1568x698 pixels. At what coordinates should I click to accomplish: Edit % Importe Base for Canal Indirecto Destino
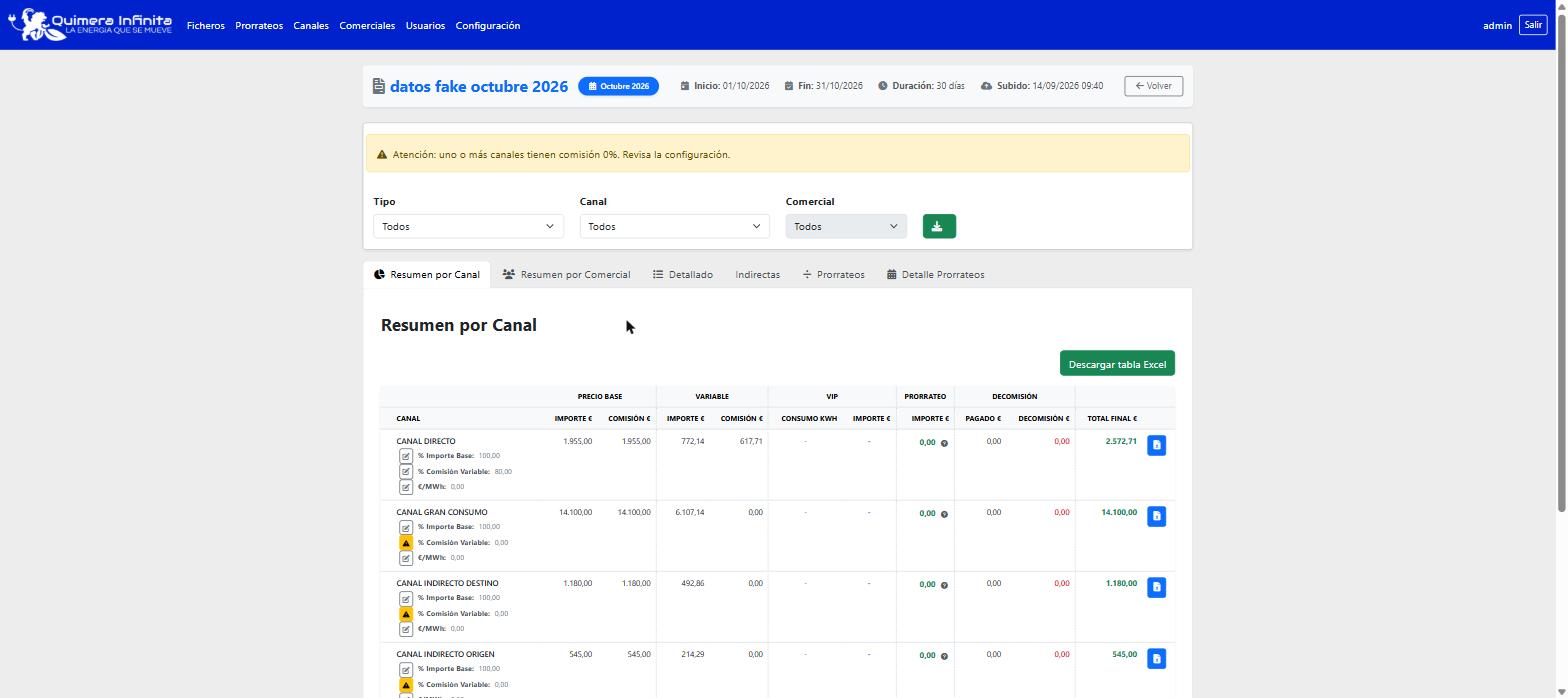pos(406,598)
